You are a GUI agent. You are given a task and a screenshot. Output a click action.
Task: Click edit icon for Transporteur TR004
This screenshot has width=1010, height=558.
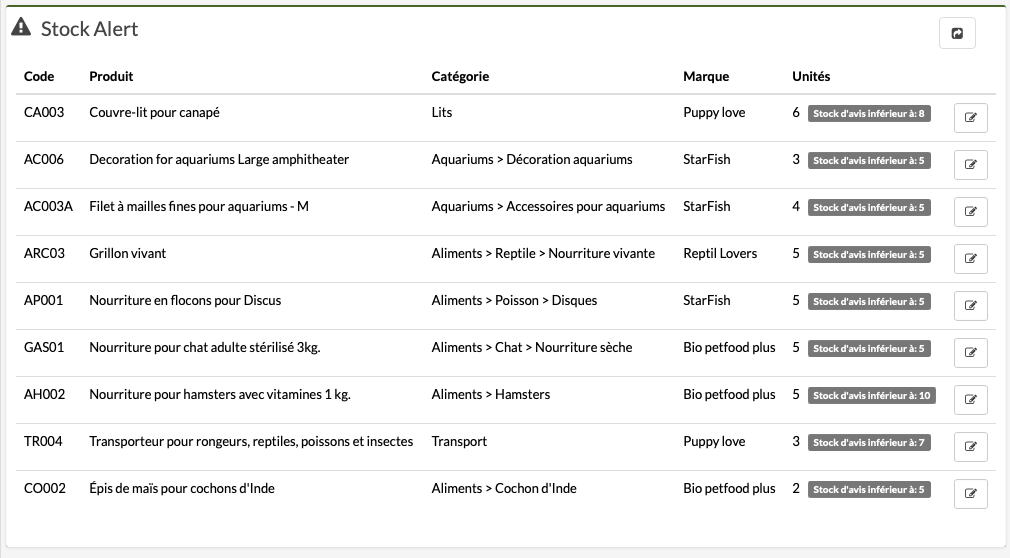pos(971,447)
